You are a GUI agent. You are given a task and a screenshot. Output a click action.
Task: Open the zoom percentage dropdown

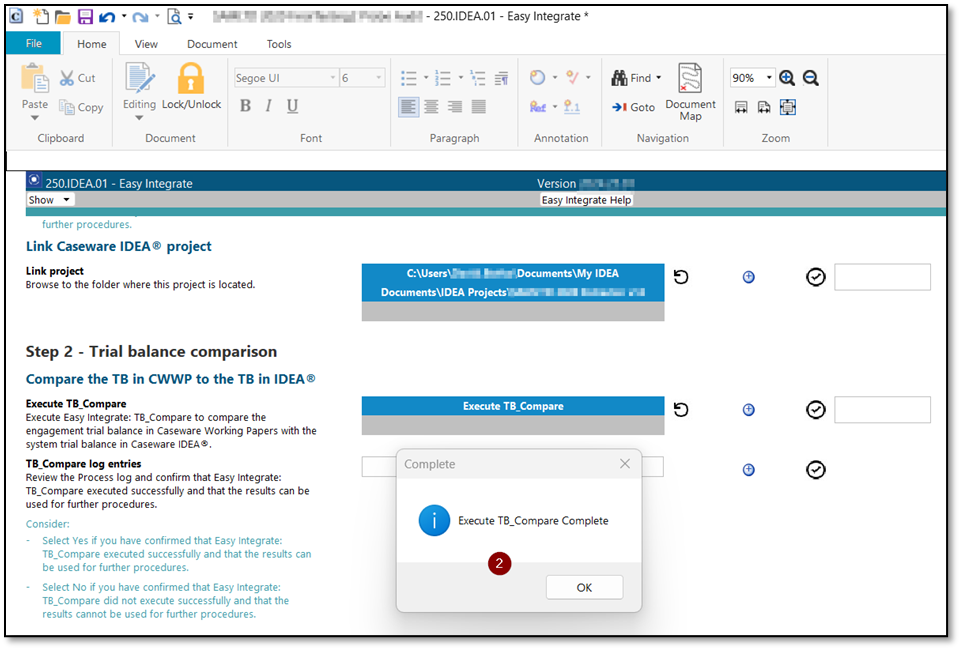coord(752,77)
